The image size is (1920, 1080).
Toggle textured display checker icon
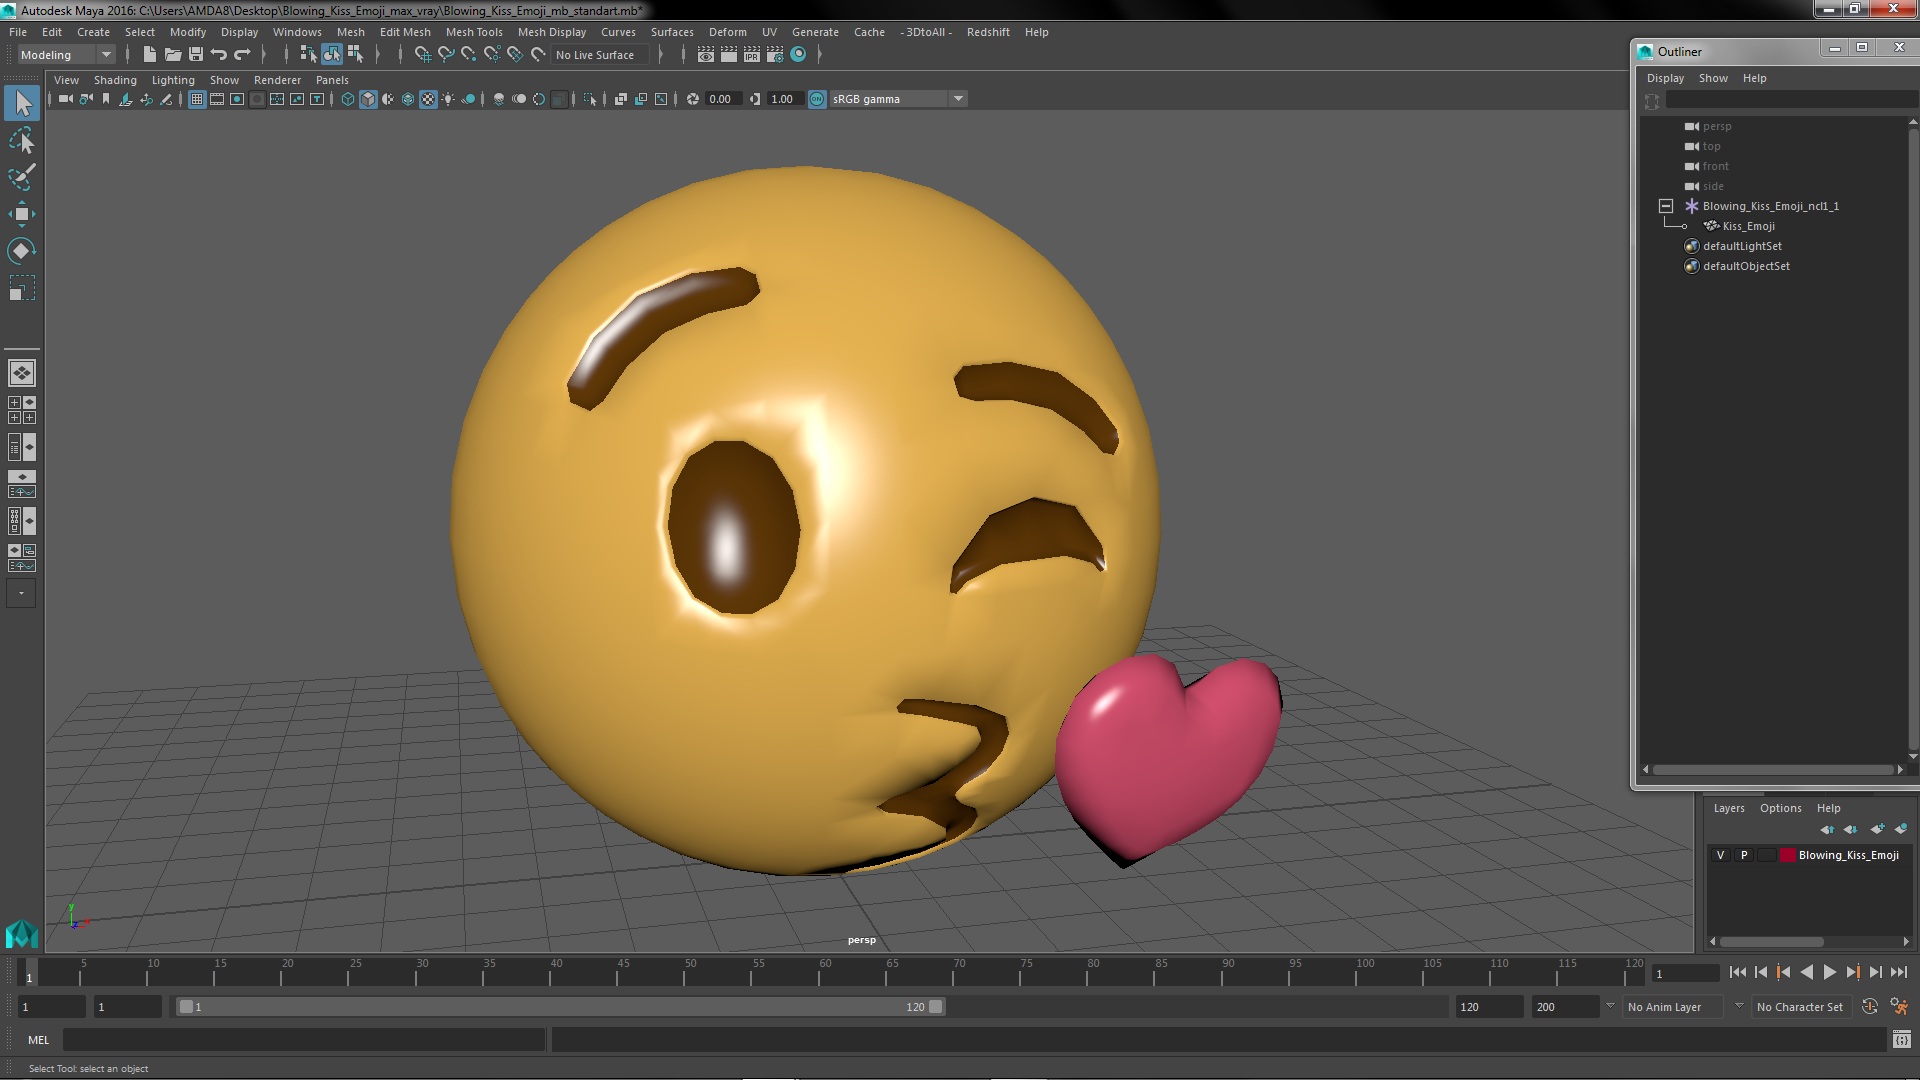point(428,99)
